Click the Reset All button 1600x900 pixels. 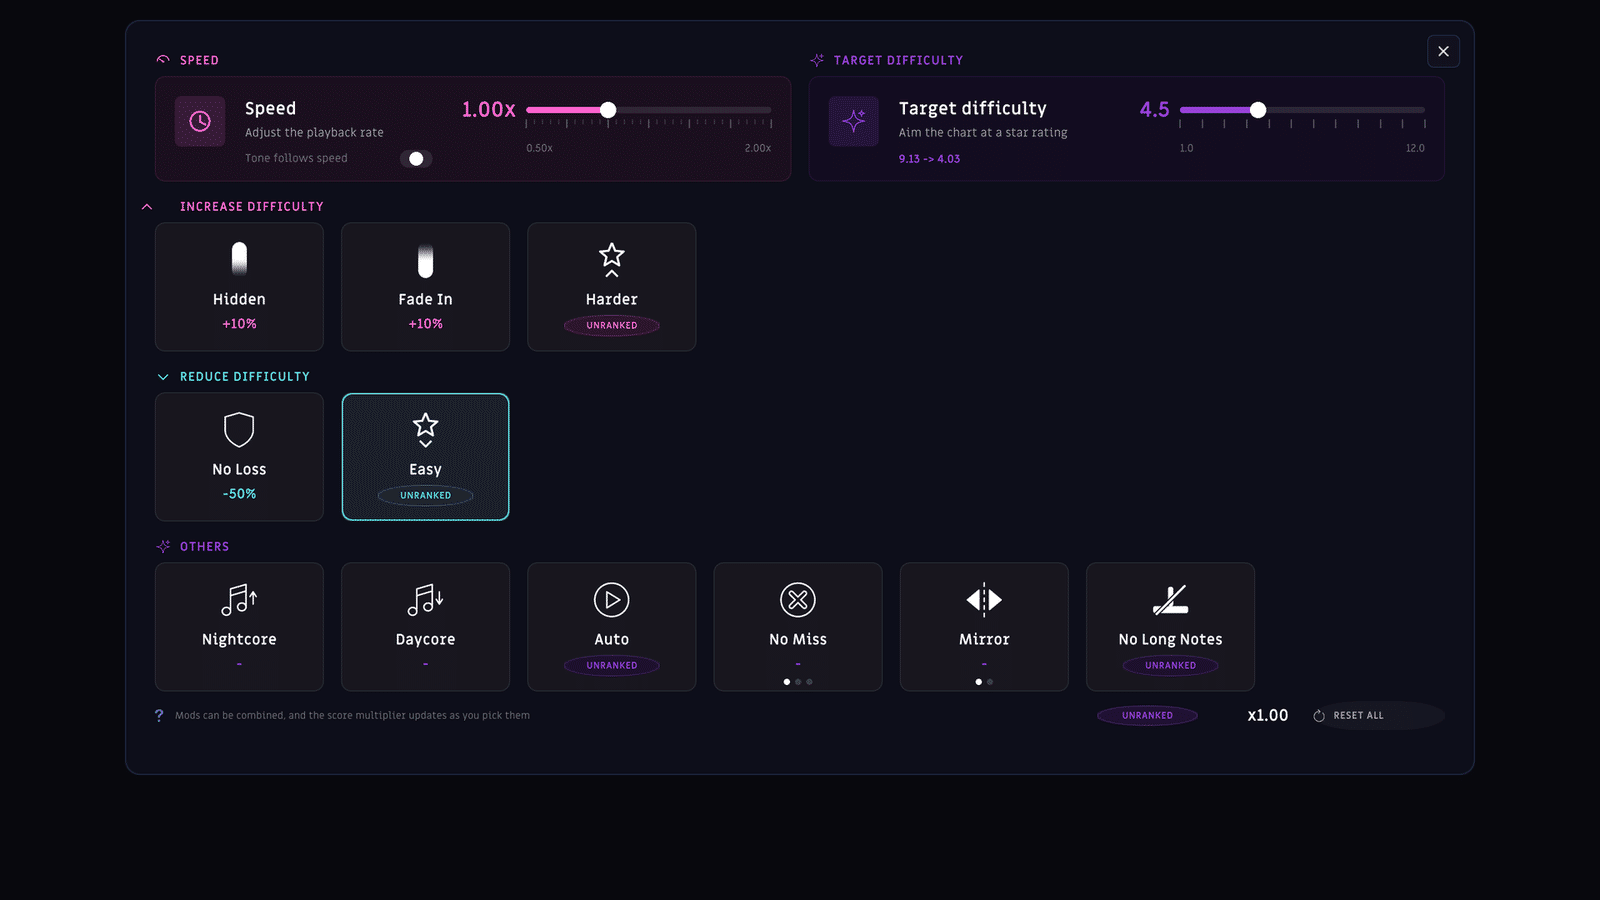(1377, 715)
